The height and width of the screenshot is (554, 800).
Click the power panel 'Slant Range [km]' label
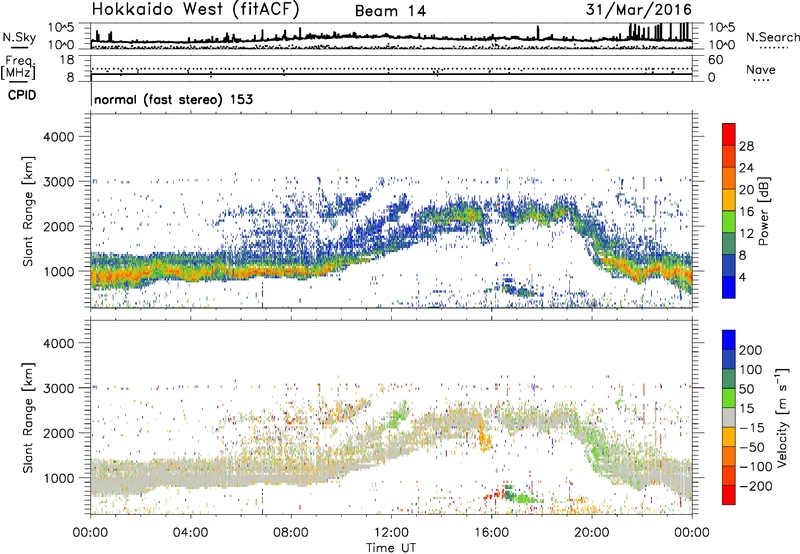tap(28, 211)
